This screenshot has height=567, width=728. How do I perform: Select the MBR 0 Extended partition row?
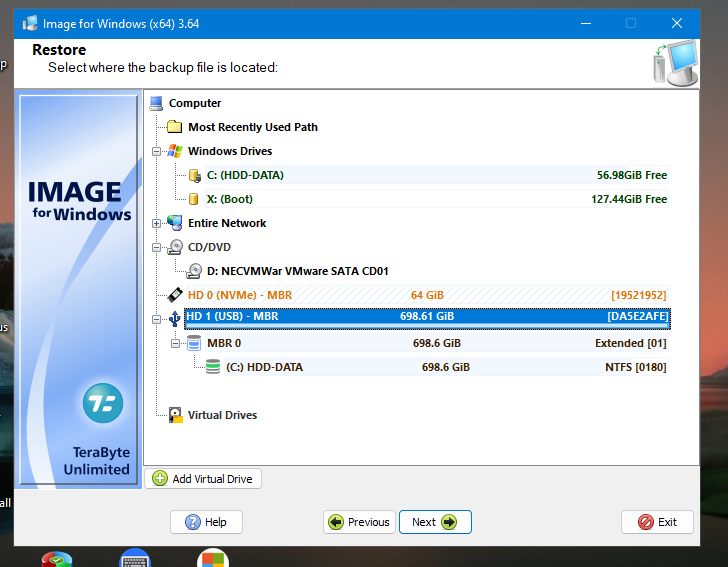tap(436, 343)
